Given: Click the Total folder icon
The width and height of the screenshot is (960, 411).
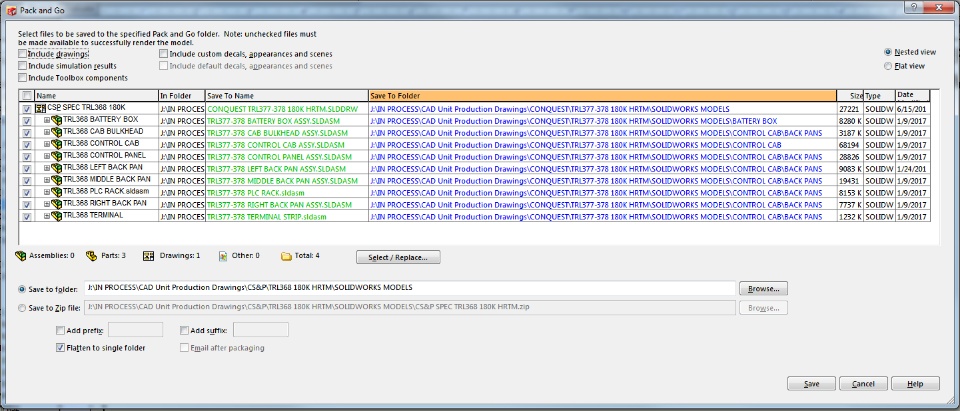Looking at the screenshot, I should click(x=286, y=256).
